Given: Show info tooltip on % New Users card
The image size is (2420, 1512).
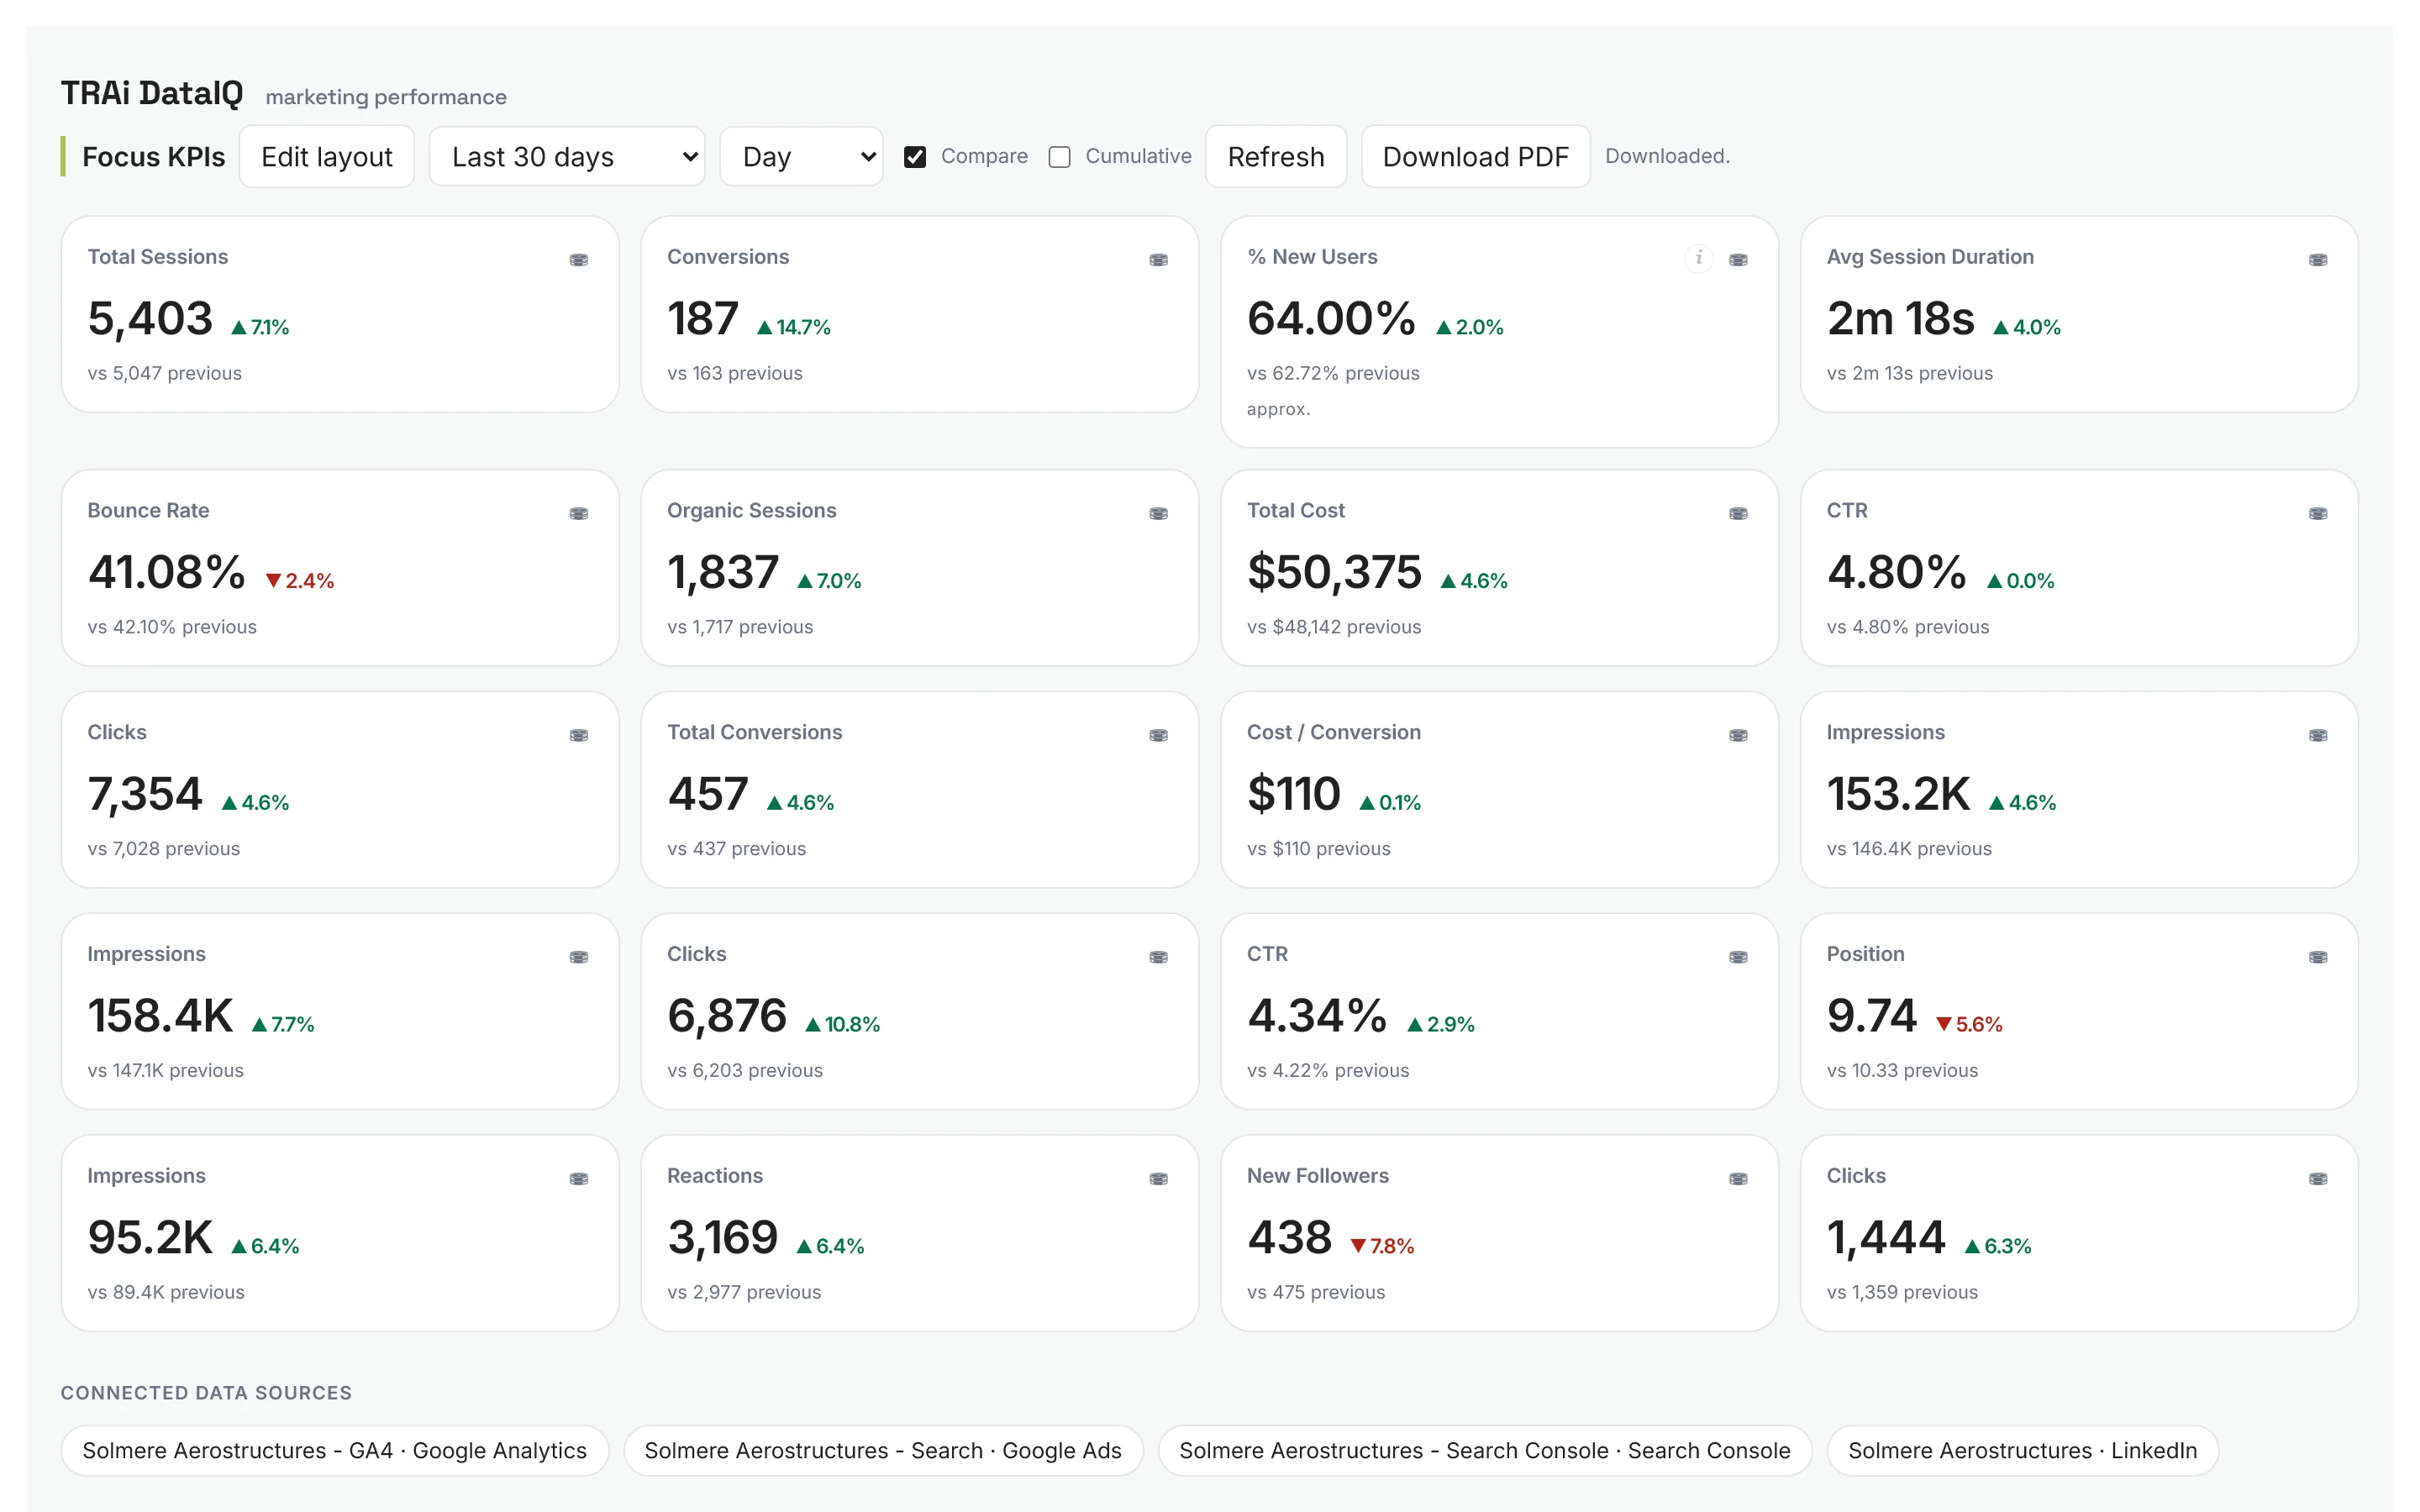Looking at the screenshot, I should (1699, 259).
